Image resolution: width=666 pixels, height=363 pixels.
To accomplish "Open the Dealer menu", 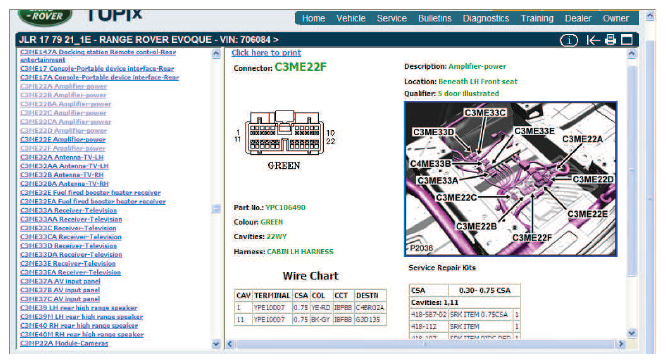I will 578,18.
